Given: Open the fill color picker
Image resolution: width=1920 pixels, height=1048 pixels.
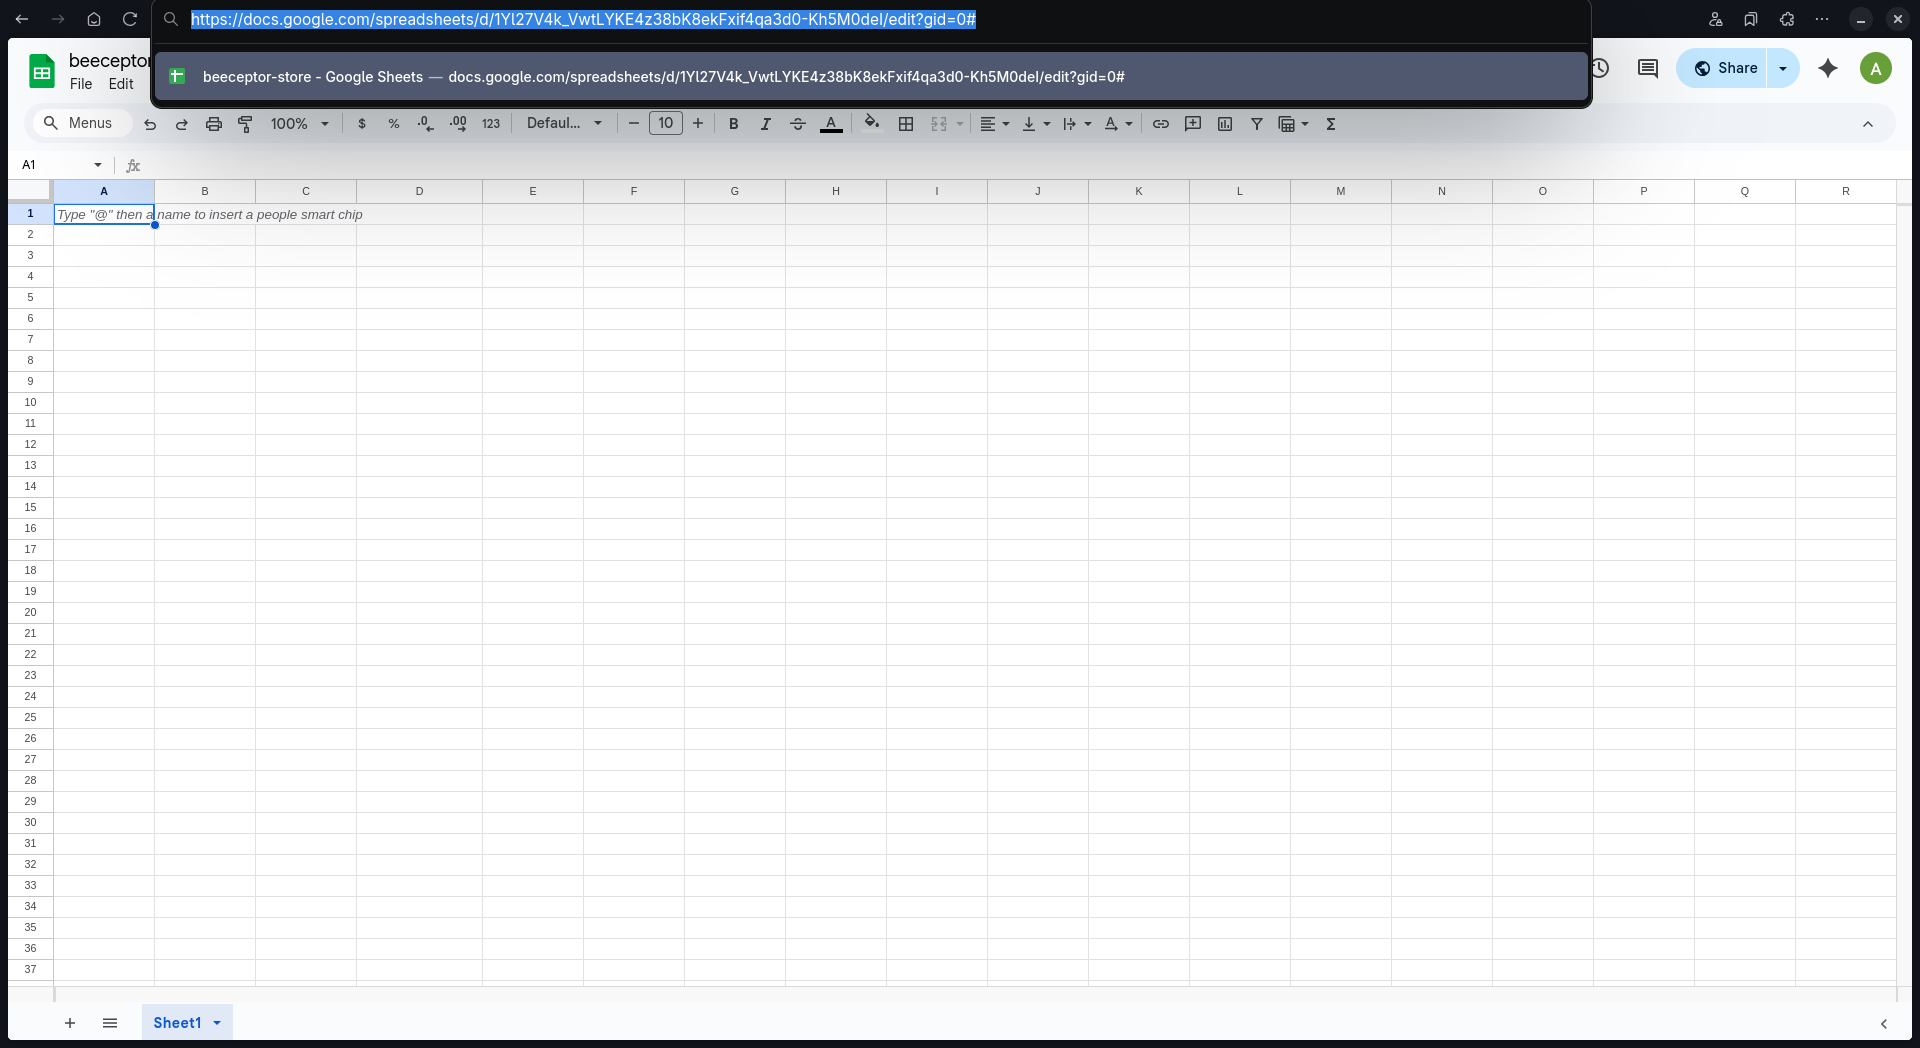Looking at the screenshot, I should (871, 123).
